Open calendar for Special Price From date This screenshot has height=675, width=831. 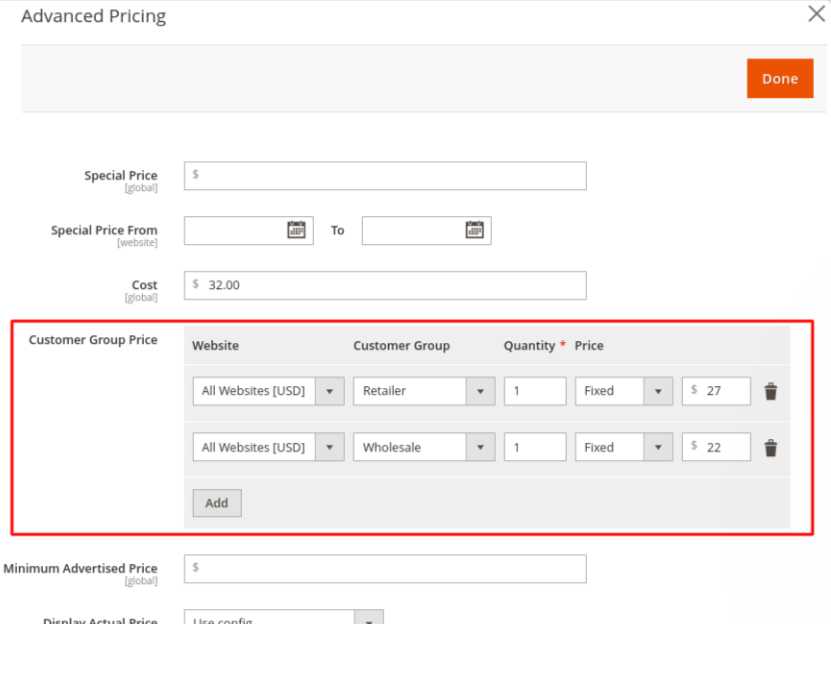[296, 230]
